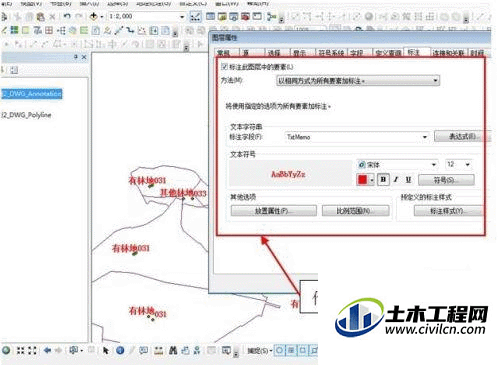Activate the Measure ruler tool
Image resolution: width=500 pixels, height=365 pixels.
tap(158, 350)
